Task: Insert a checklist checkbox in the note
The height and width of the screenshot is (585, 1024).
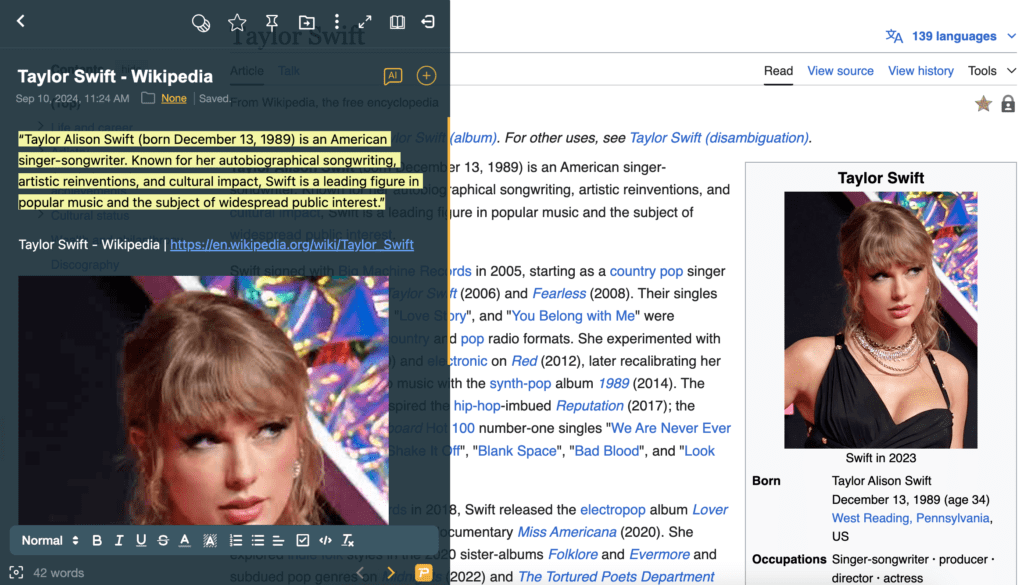Action: pos(303,541)
